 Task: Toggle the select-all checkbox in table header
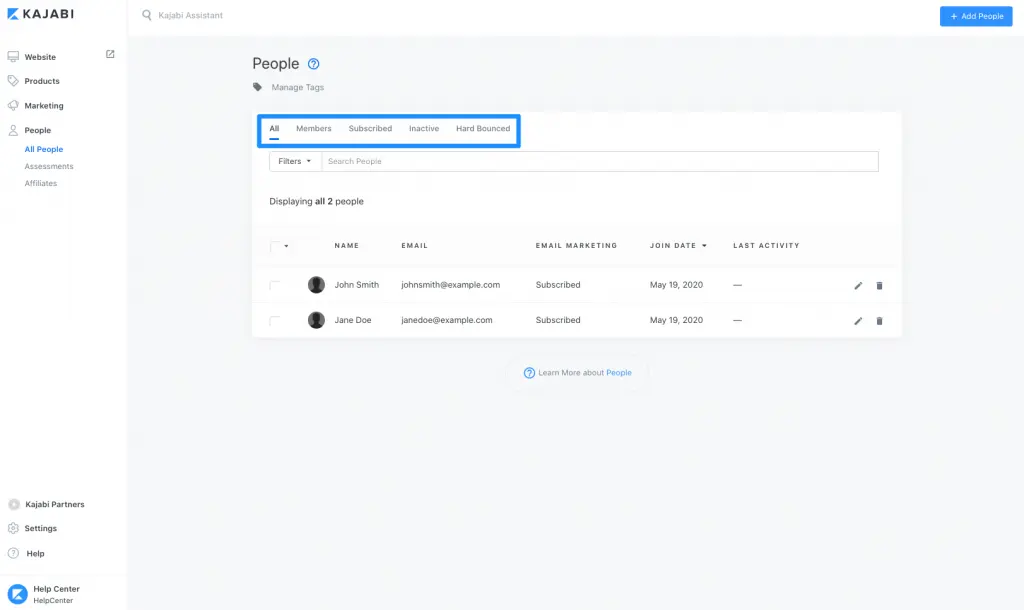pos(275,246)
